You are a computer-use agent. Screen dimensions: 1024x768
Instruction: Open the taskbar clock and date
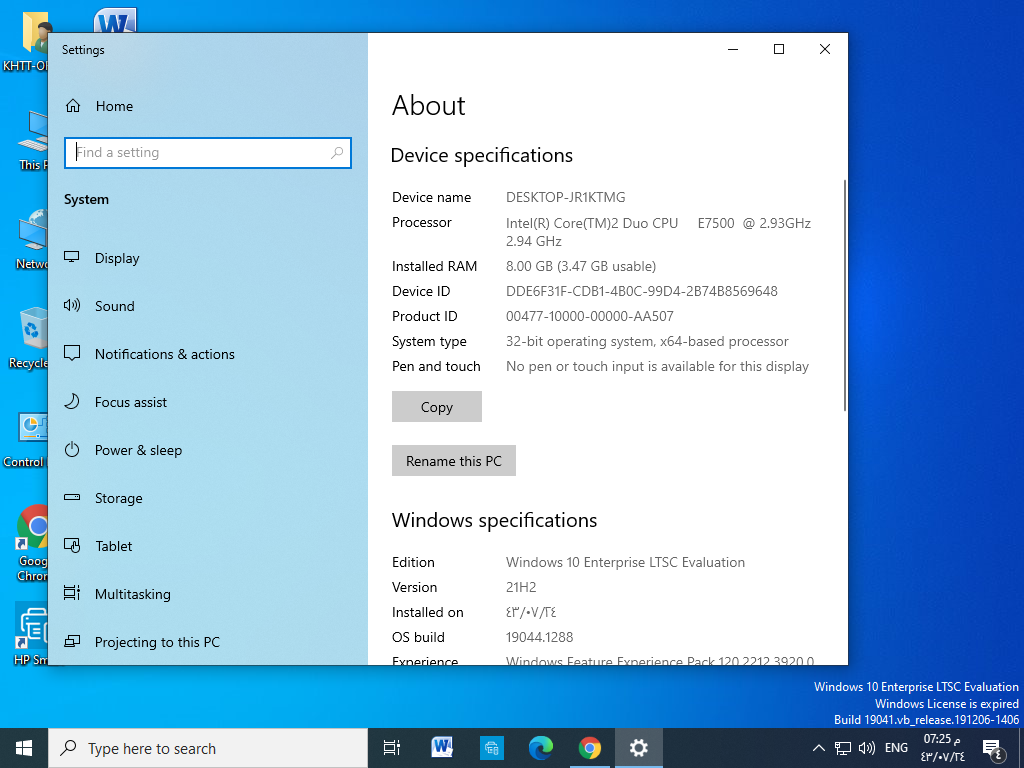tap(942, 748)
